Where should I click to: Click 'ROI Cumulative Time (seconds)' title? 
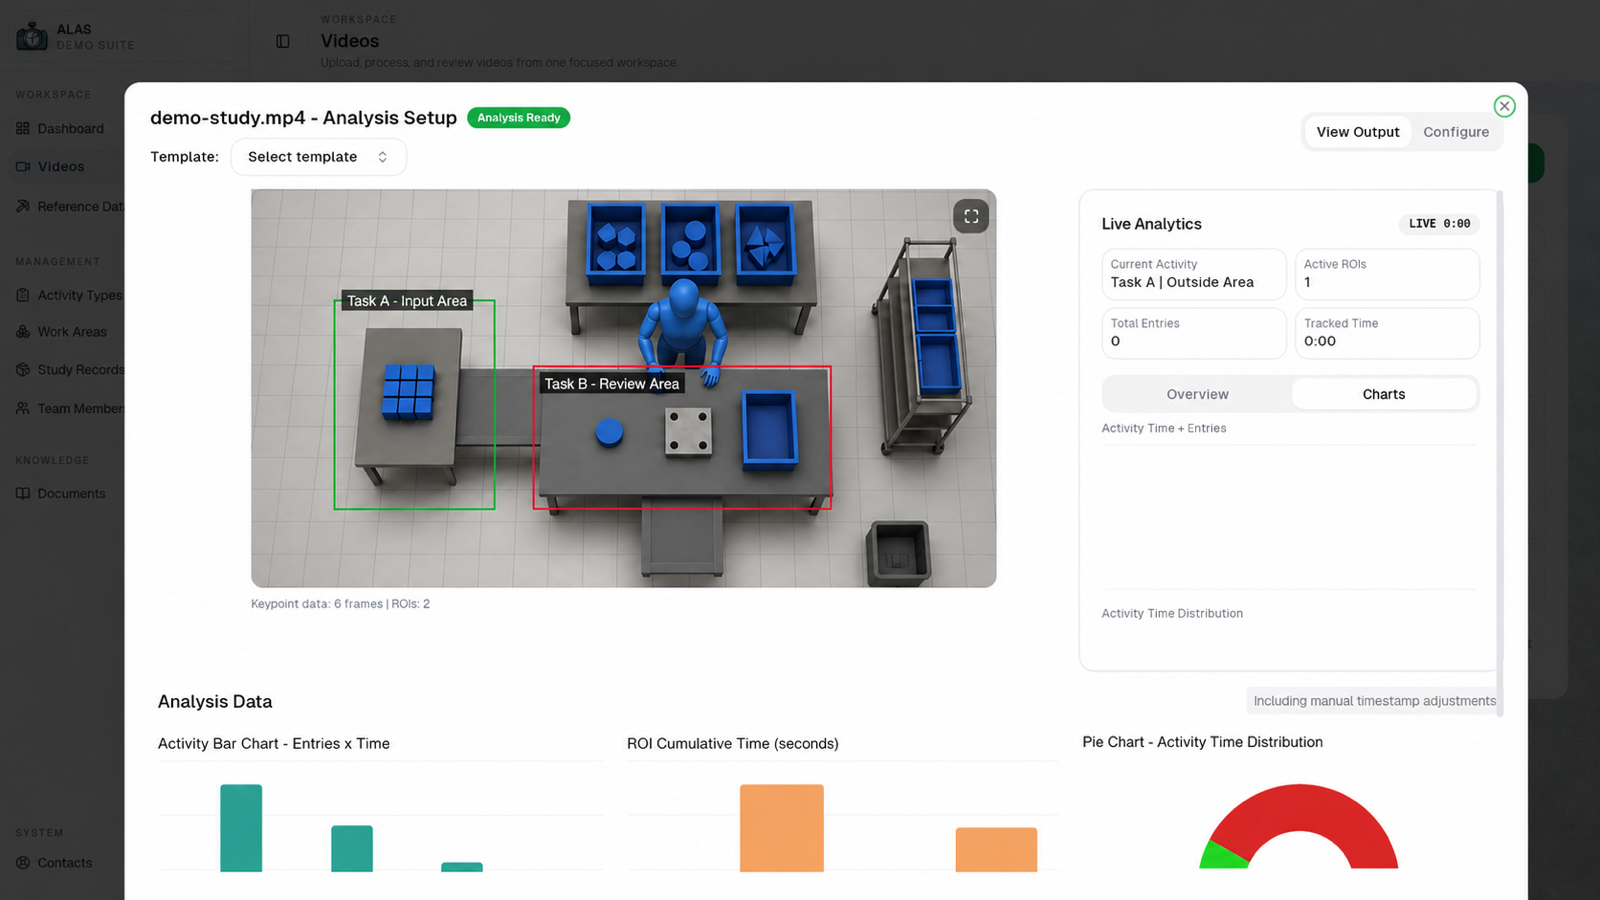(x=733, y=744)
